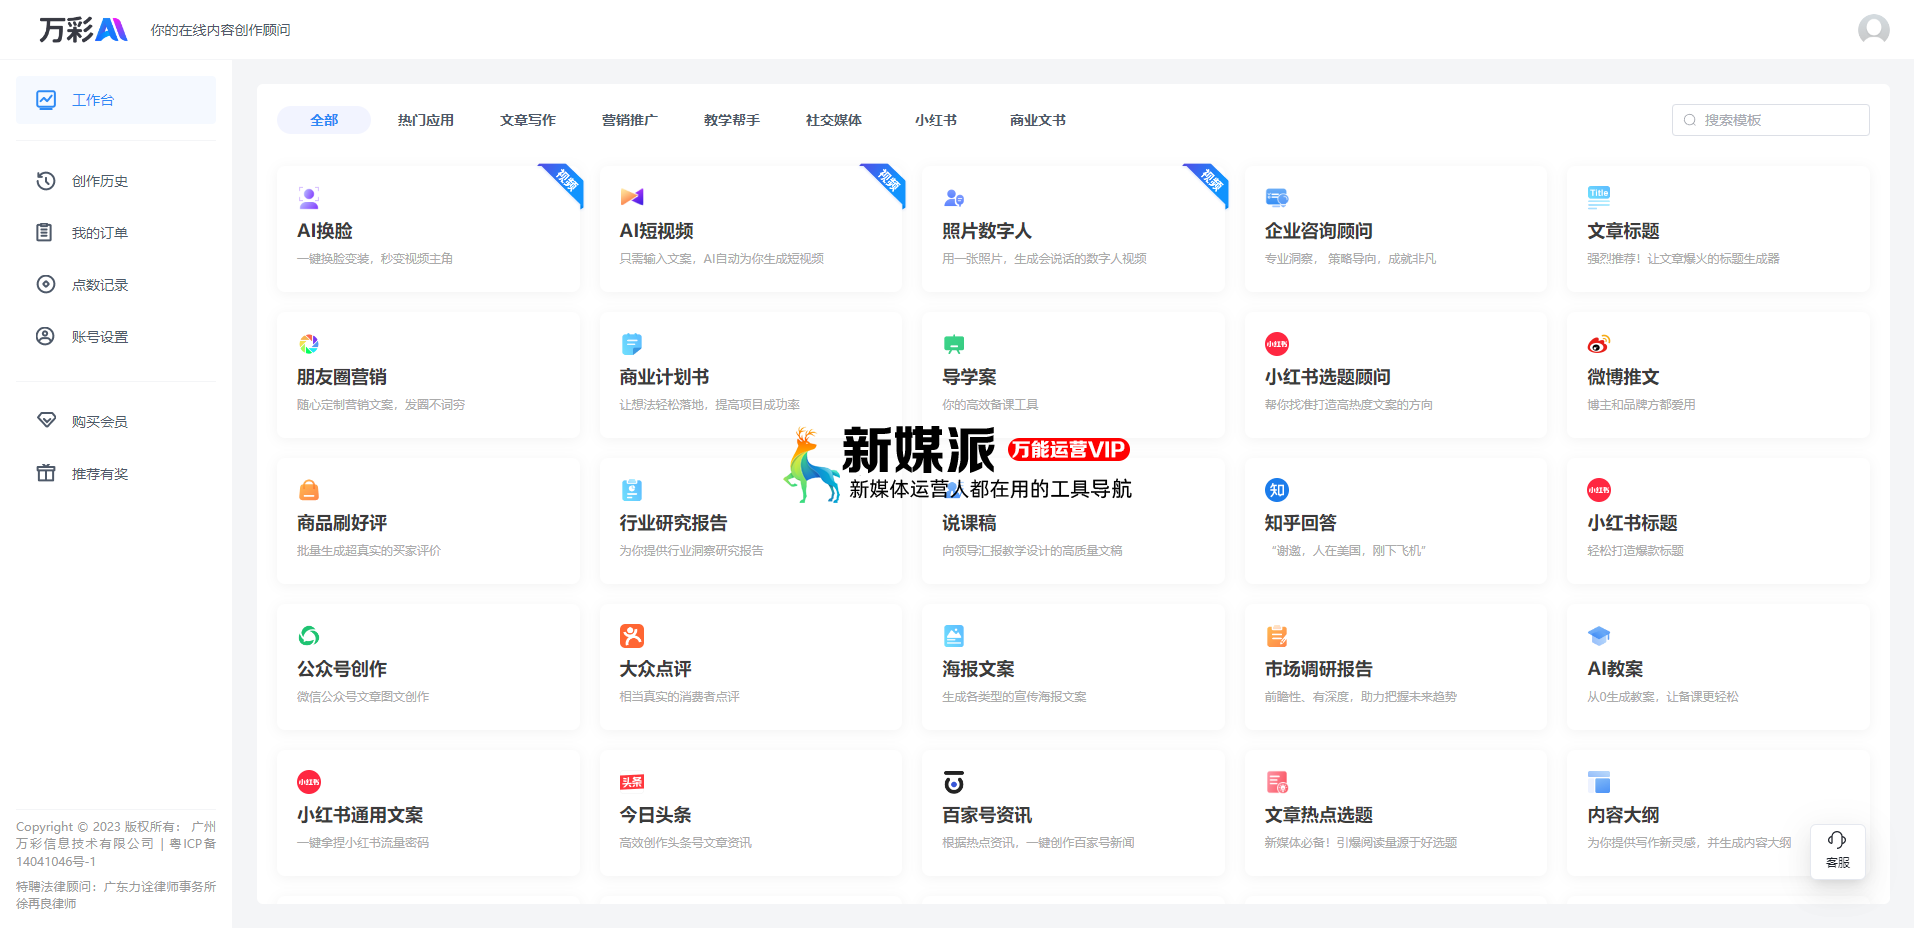Click the 文章标题 Title icon
This screenshot has height=928, width=1914.
1599,195
